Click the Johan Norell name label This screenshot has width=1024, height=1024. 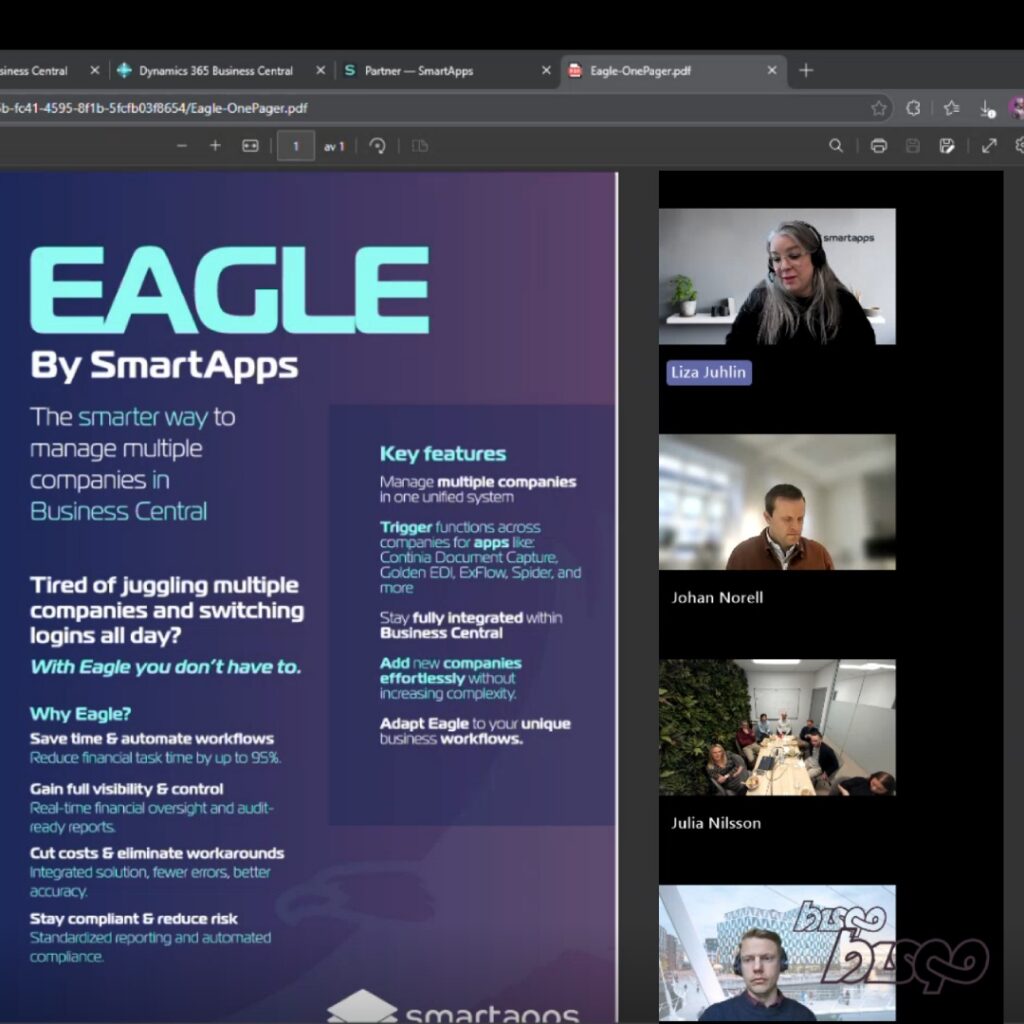[717, 598]
